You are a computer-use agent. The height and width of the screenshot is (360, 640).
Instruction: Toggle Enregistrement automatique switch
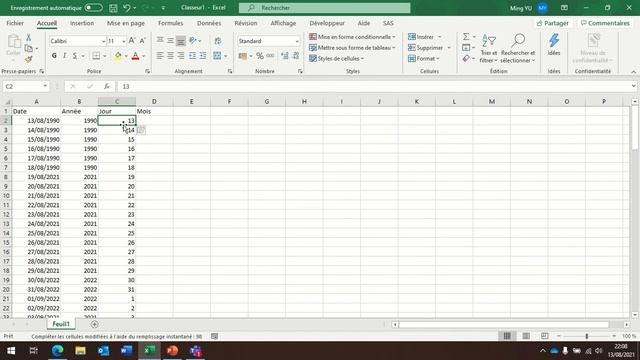[93, 8]
